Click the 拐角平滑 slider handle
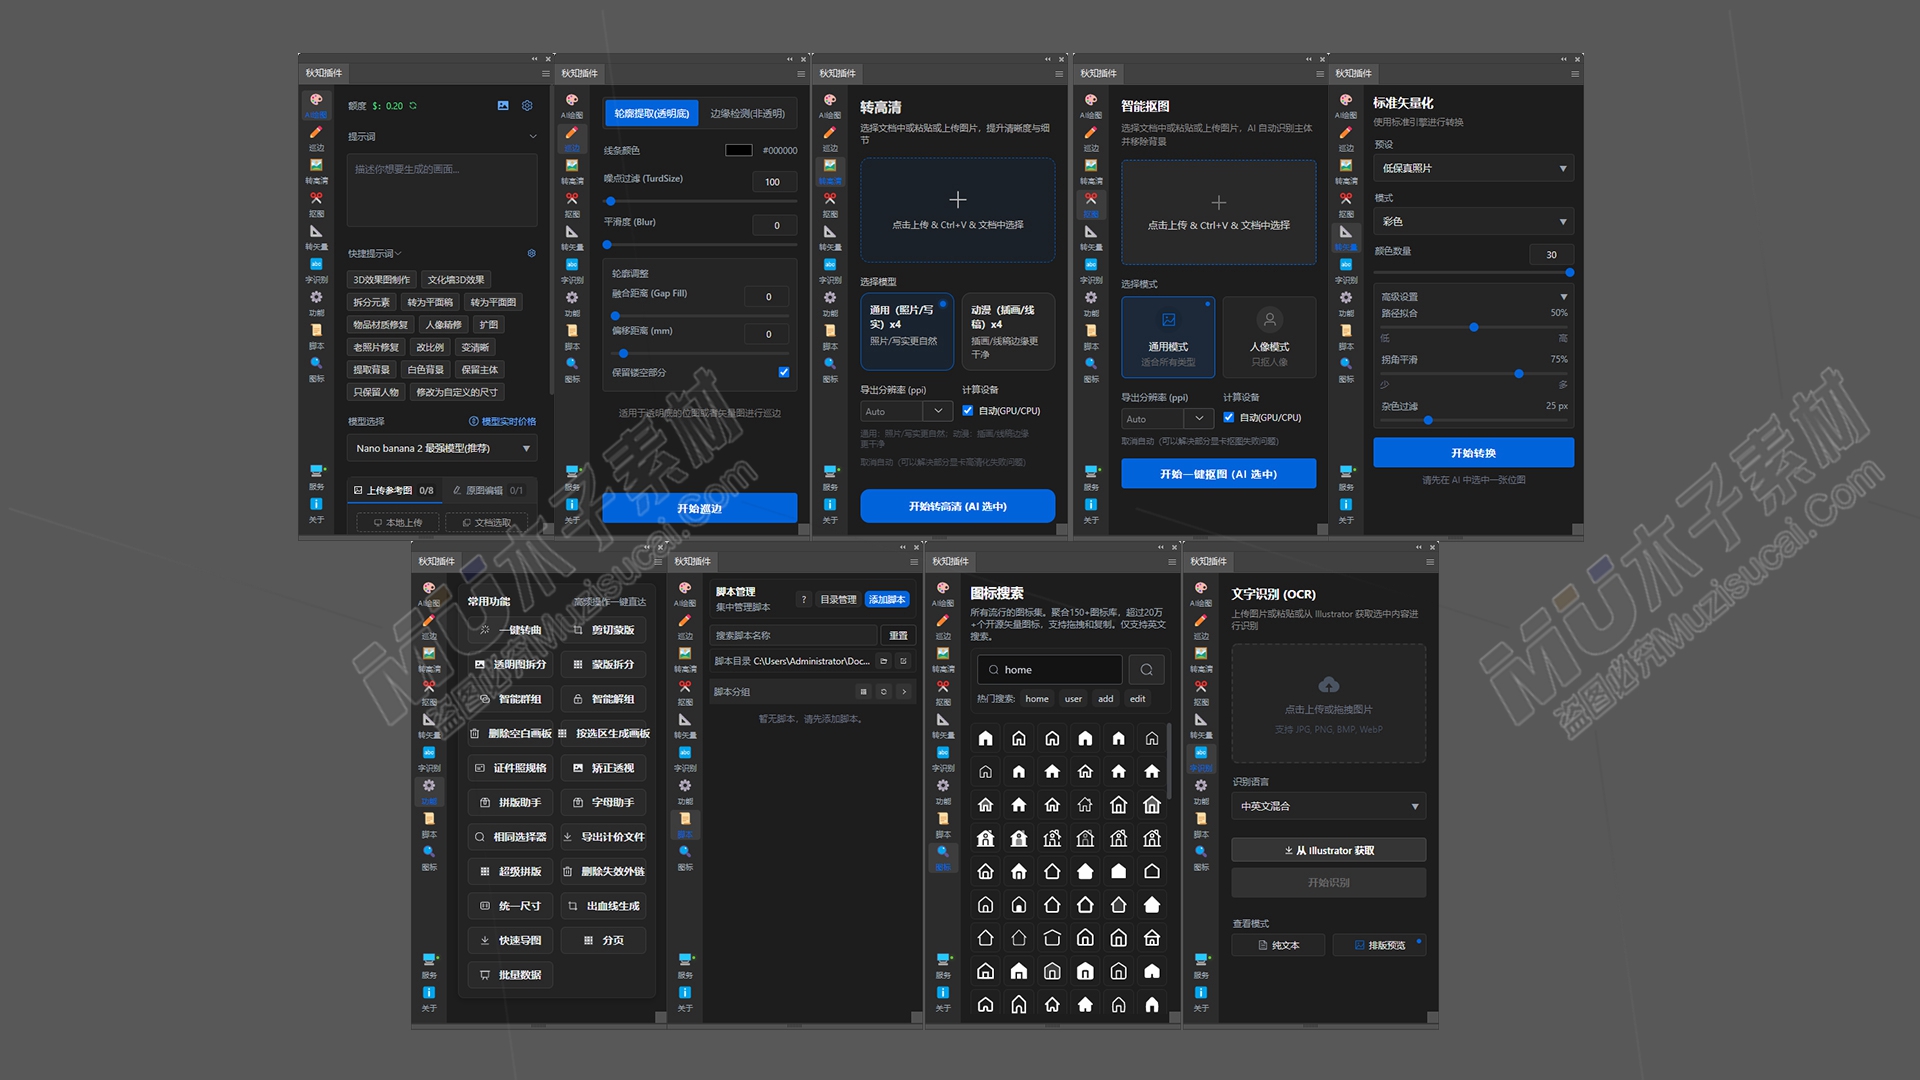1920x1080 pixels. click(x=1518, y=374)
